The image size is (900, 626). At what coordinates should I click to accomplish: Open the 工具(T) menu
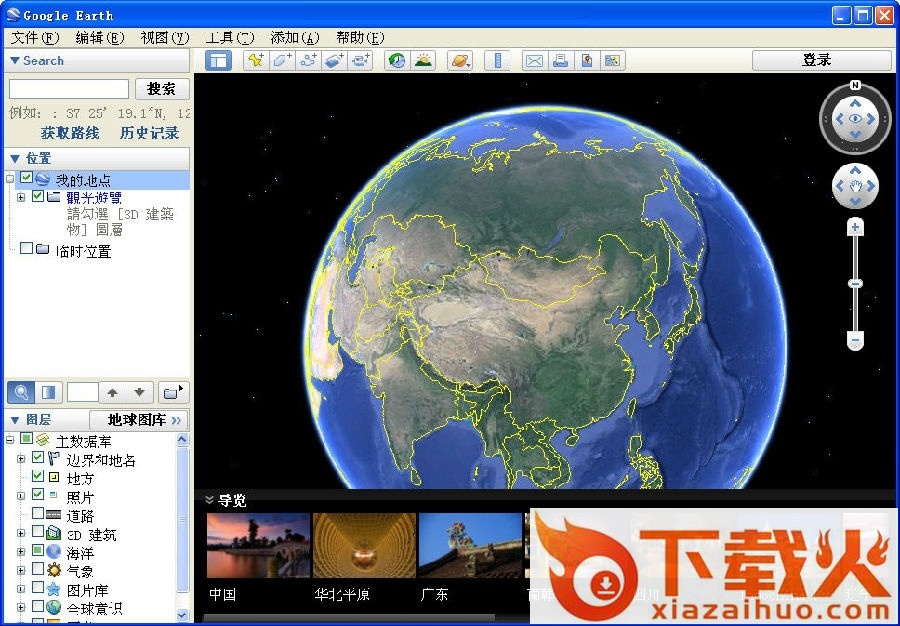click(x=230, y=38)
